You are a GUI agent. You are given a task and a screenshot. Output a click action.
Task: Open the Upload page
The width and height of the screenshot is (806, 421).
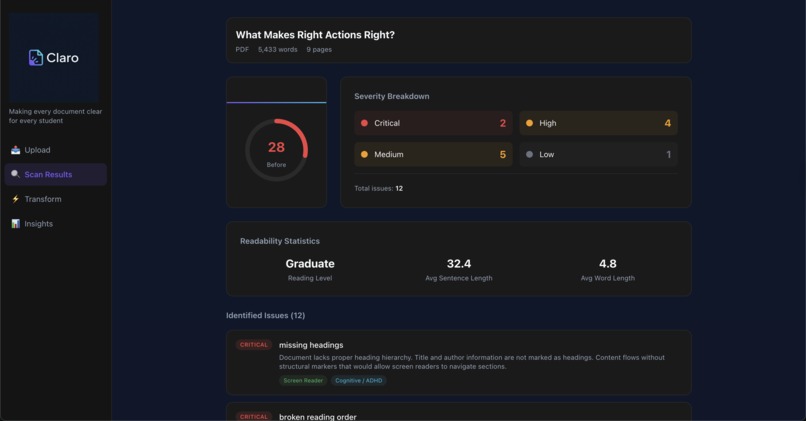[56, 150]
